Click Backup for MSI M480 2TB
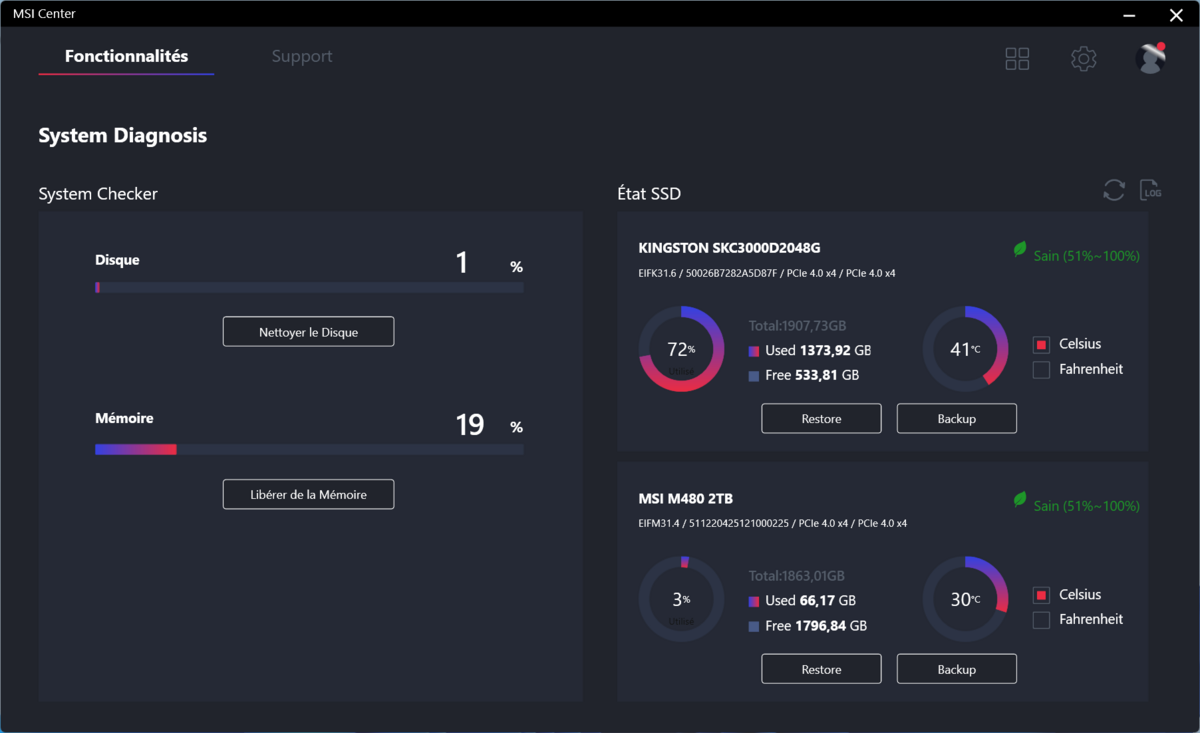Image resolution: width=1200 pixels, height=733 pixels. (x=957, y=669)
